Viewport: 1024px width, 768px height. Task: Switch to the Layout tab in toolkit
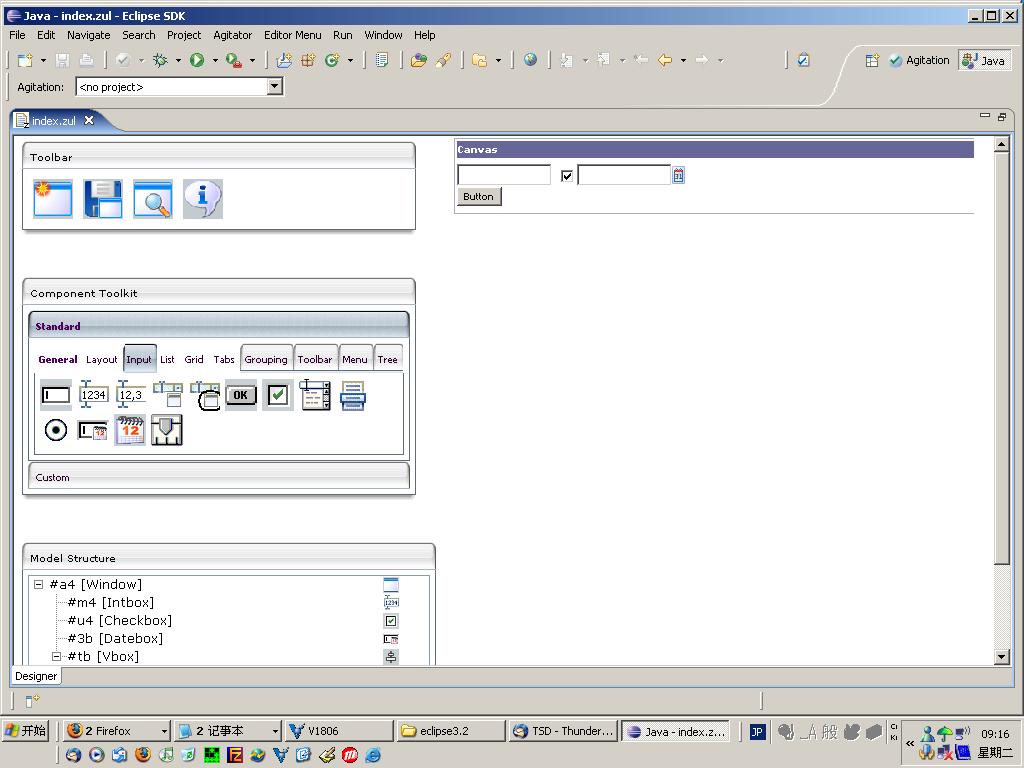pyautogui.click(x=101, y=359)
